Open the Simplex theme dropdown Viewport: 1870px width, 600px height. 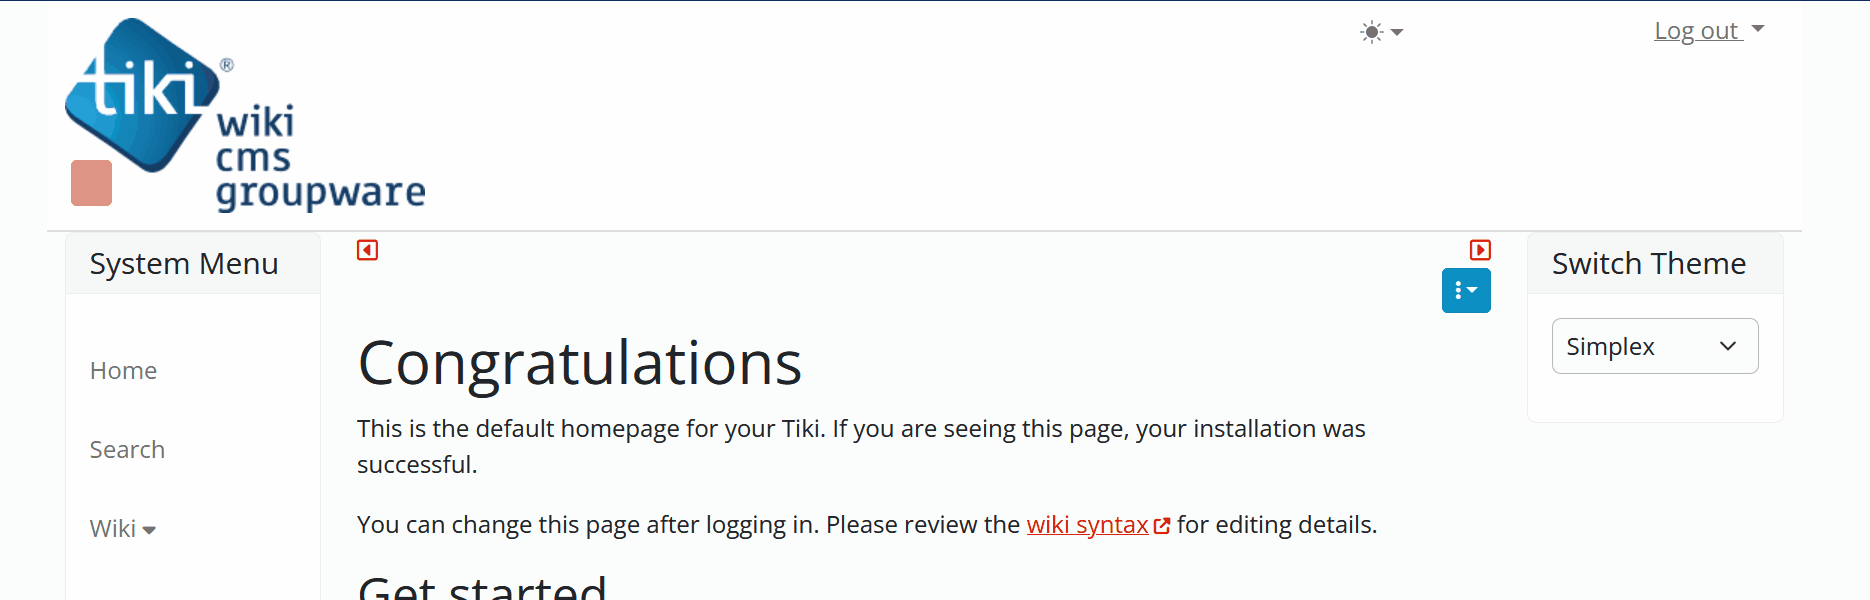1654,346
